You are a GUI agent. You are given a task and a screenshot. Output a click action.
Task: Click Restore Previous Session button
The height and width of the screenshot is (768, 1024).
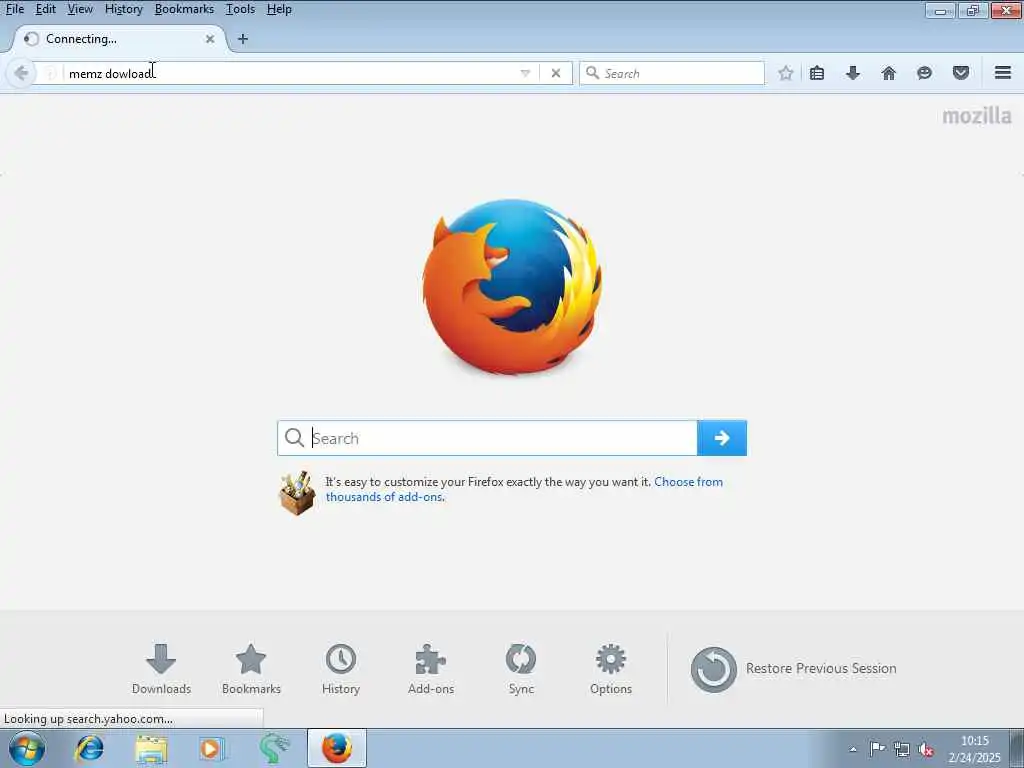coord(793,669)
